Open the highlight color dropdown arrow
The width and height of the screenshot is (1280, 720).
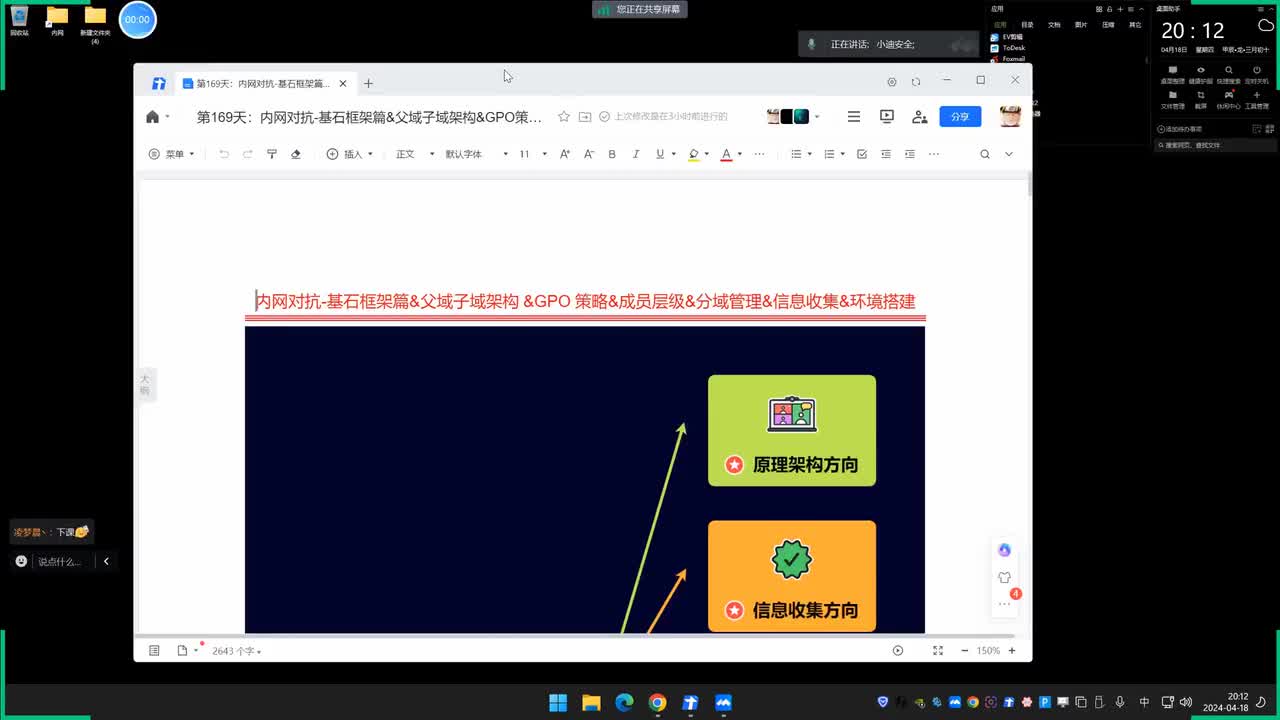(707, 154)
